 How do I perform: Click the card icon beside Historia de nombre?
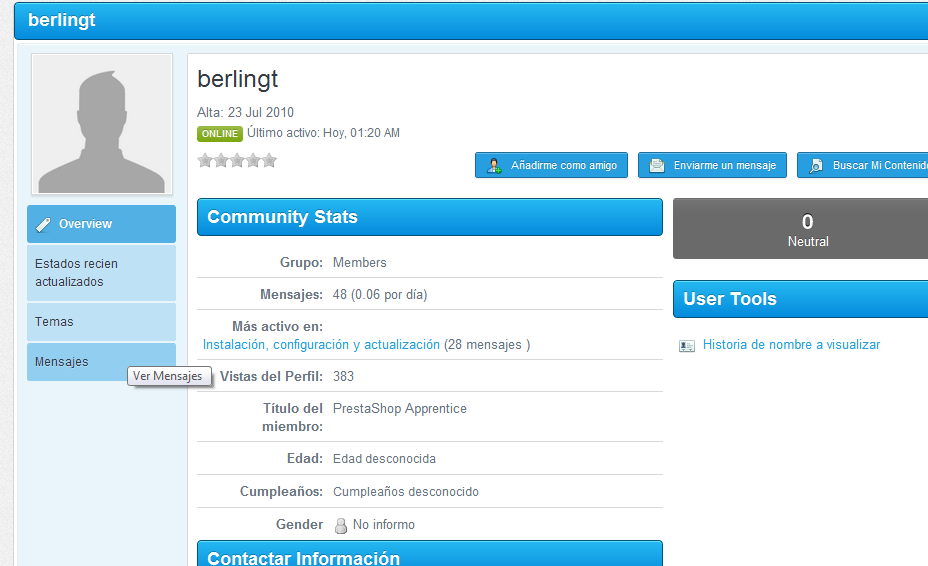[687, 346]
